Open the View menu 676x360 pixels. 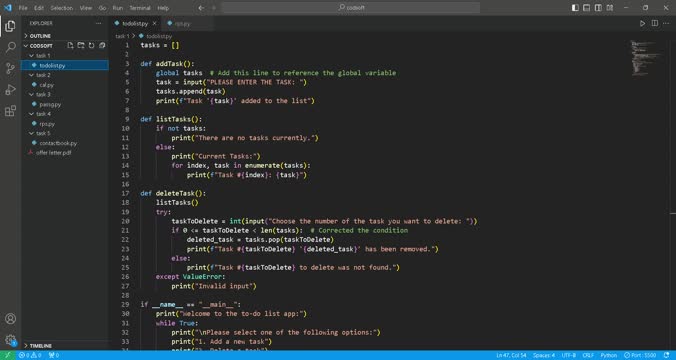(86, 8)
